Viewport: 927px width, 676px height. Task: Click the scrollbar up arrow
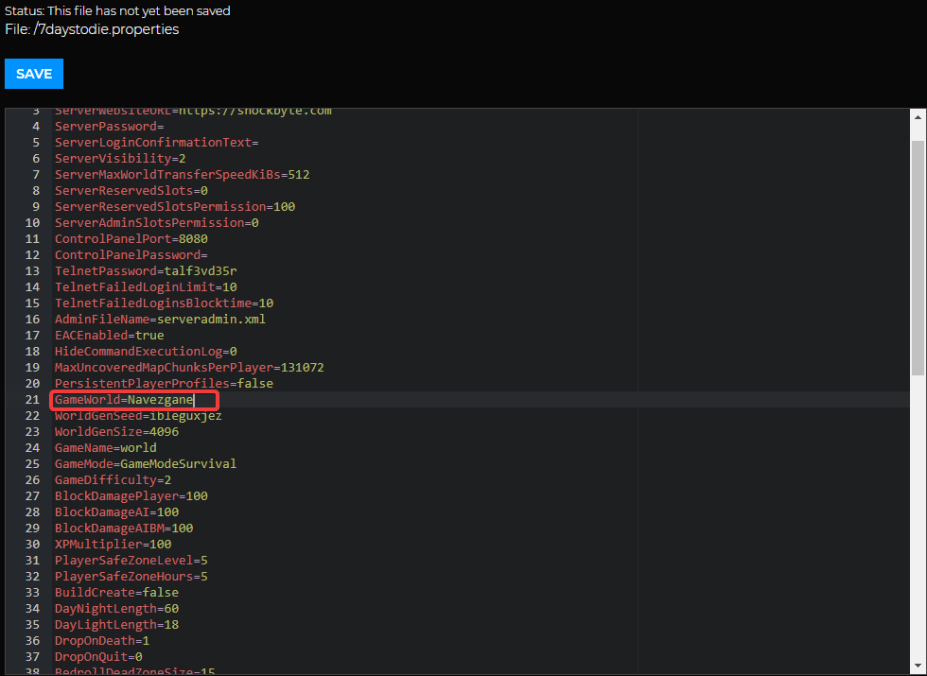(x=918, y=117)
